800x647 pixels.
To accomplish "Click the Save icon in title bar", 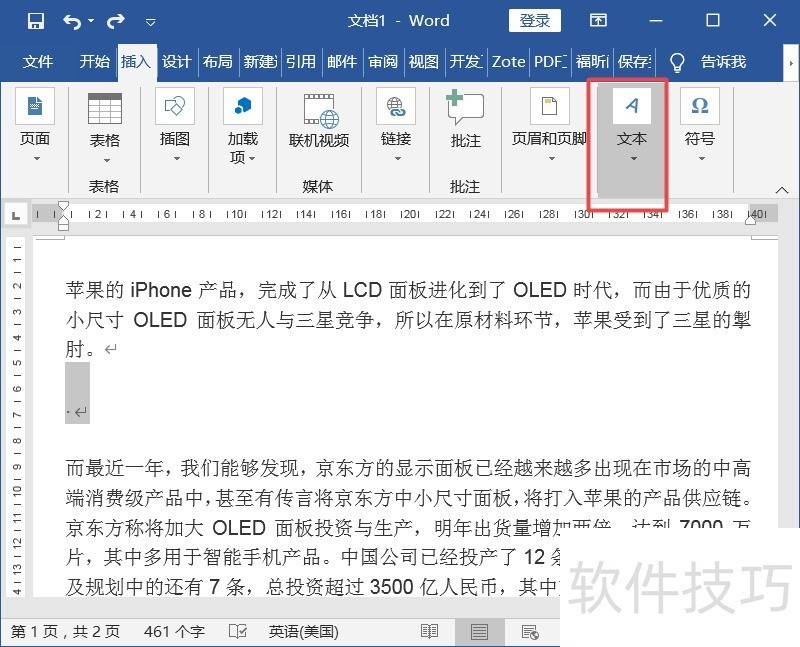I will tap(36, 21).
